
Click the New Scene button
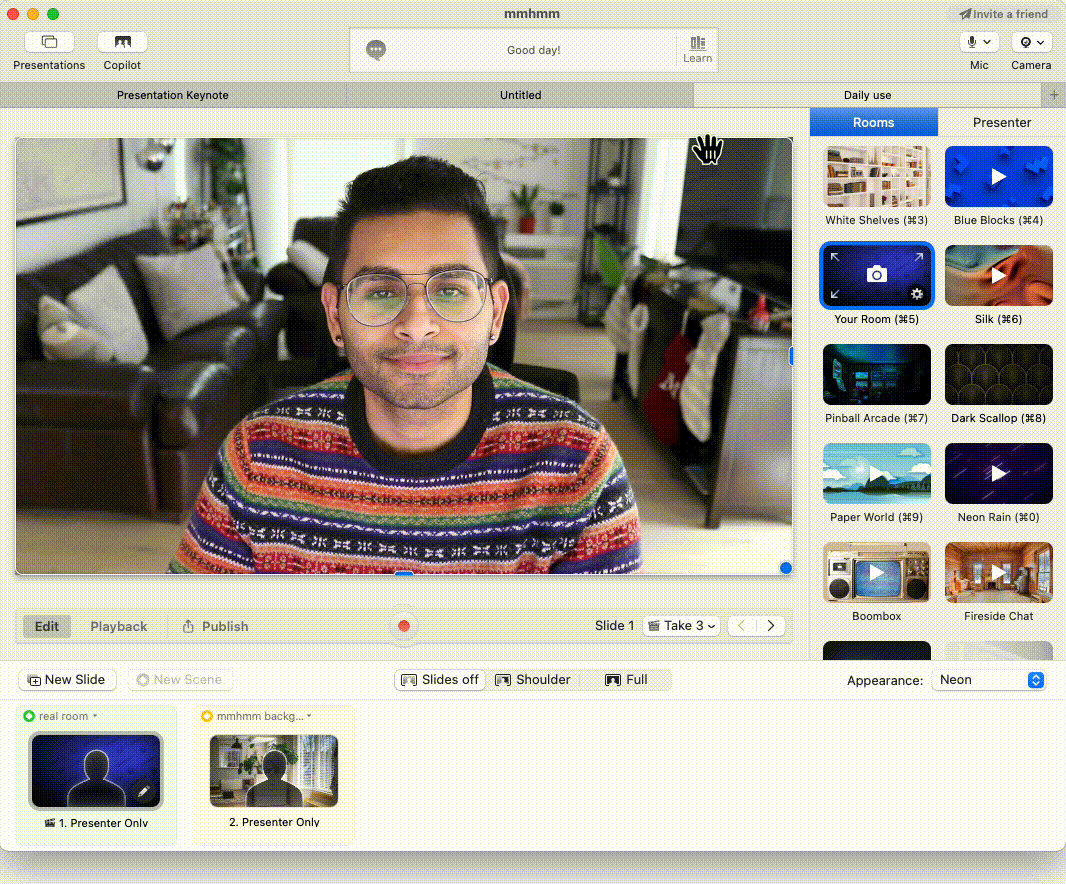pyautogui.click(x=179, y=679)
